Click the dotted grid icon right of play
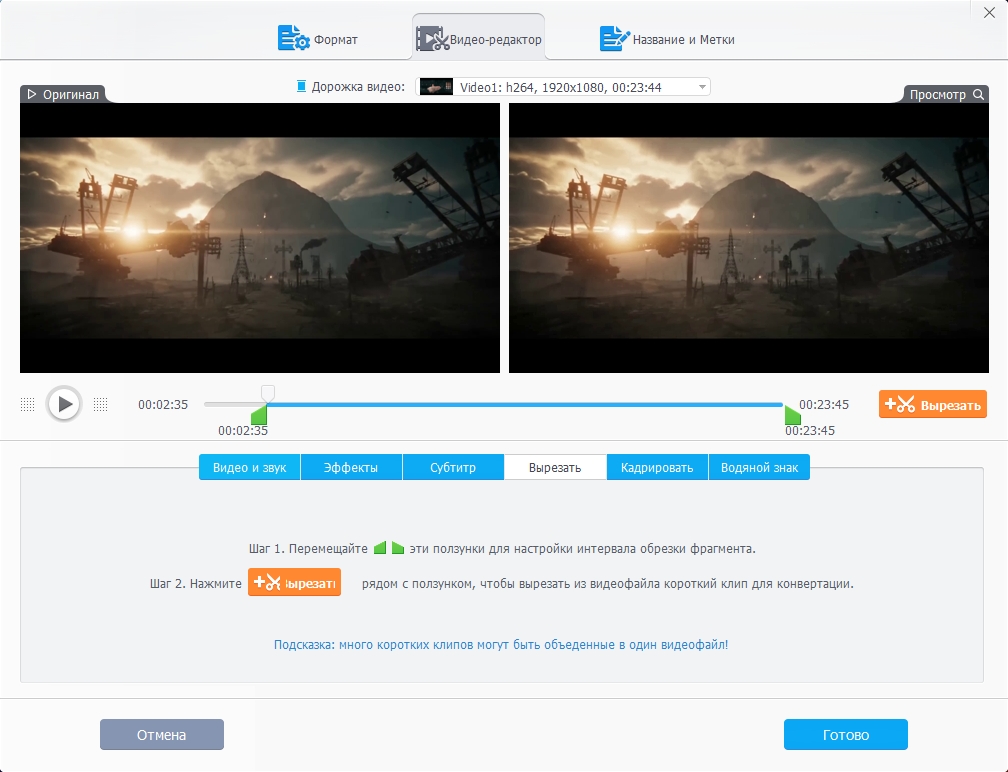Viewport: 1008px width, 772px height. (100, 404)
